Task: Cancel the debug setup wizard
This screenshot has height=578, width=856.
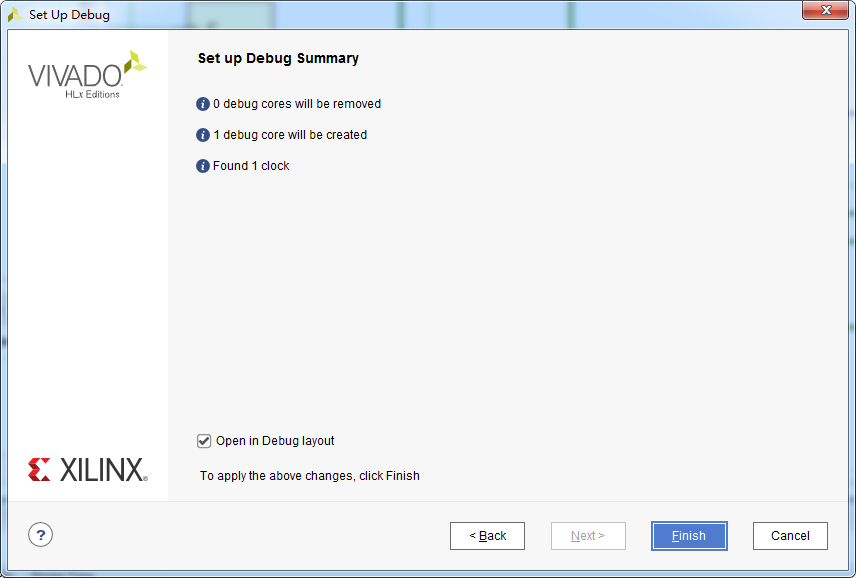Action: point(790,536)
